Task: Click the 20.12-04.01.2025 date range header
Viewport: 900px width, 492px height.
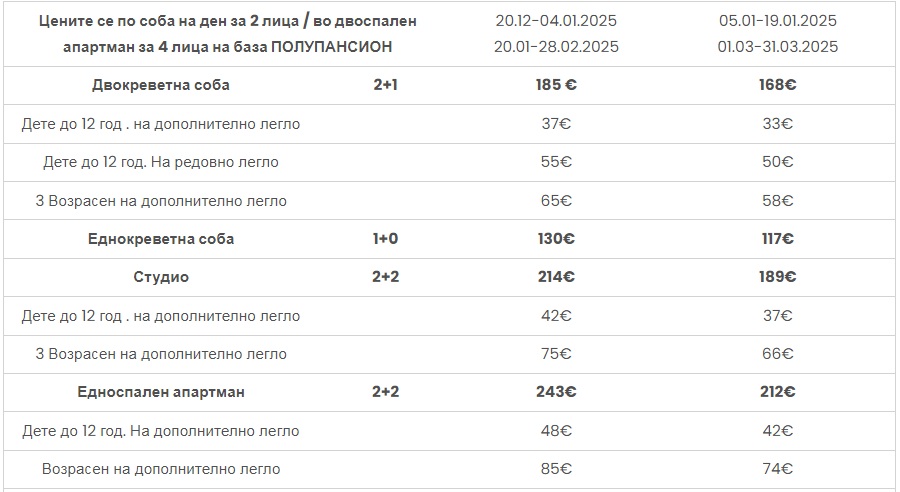Action: point(556,21)
